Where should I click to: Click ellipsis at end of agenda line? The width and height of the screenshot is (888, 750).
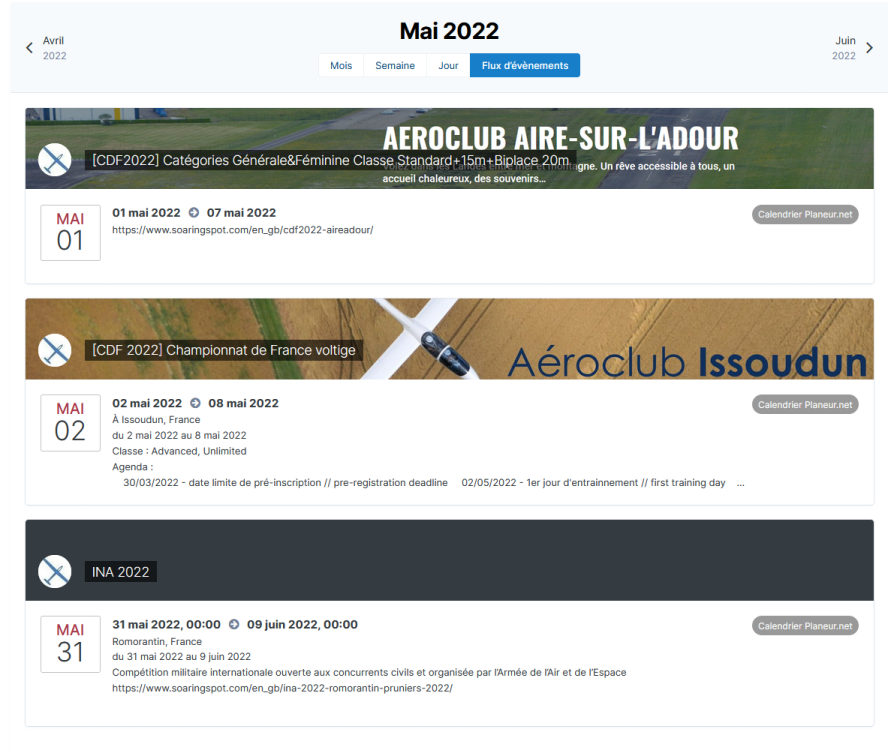(x=740, y=484)
